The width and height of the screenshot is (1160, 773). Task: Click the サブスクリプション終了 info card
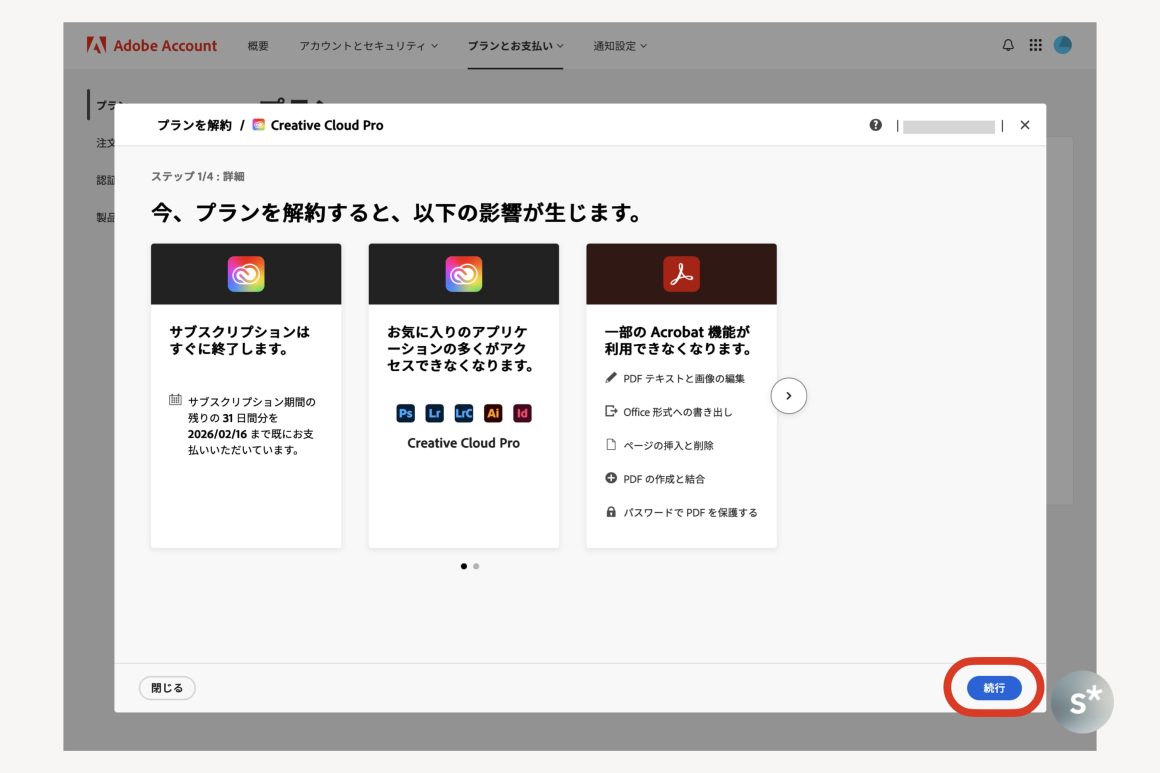tap(246, 395)
